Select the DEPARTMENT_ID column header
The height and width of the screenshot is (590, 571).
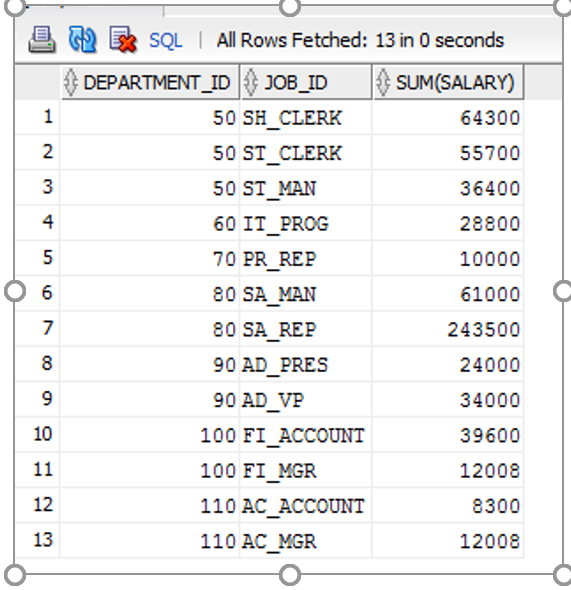tap(150, 82)
